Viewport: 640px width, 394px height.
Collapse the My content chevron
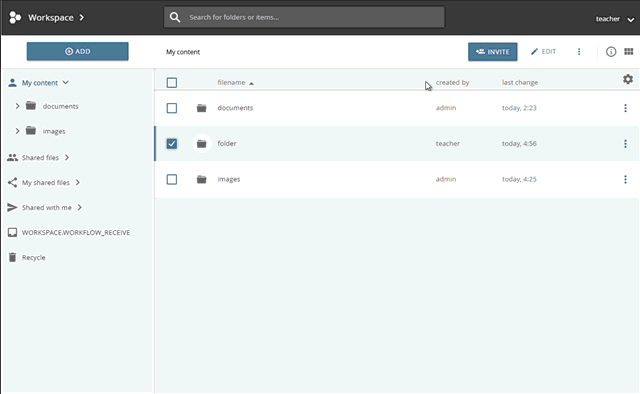coord(65,82)
